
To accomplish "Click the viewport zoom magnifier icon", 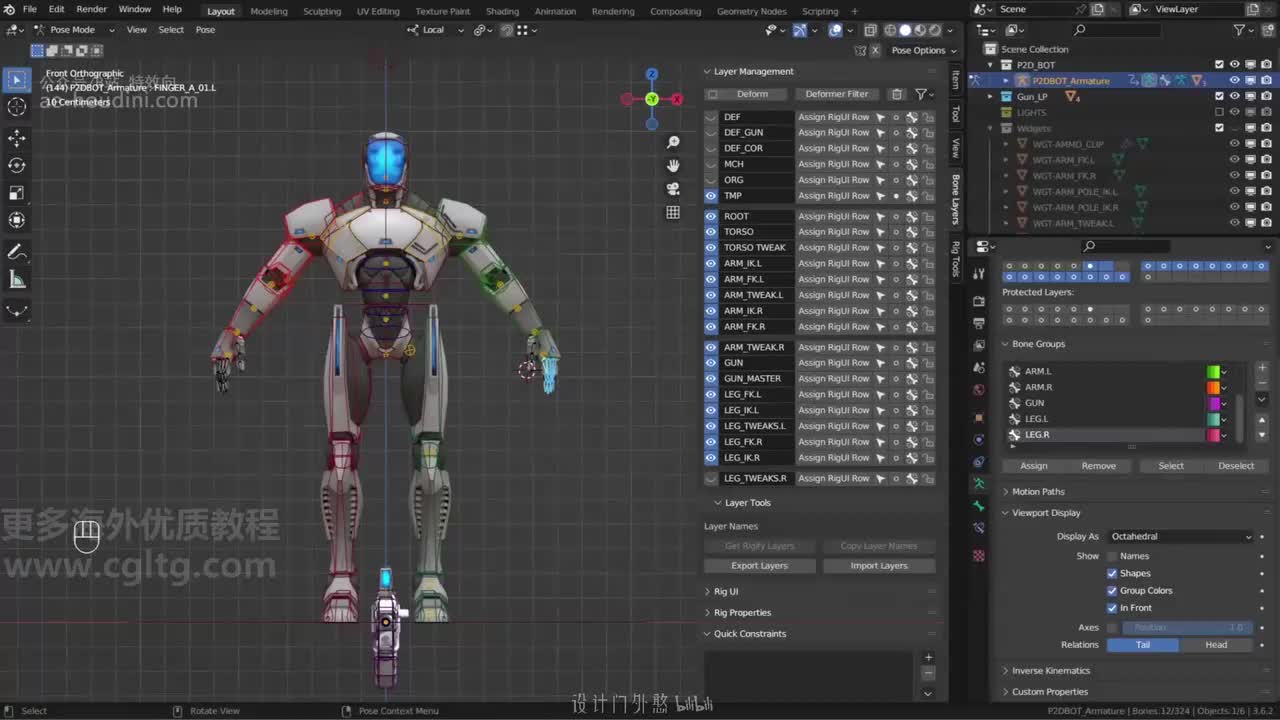I will coord(673,143).
